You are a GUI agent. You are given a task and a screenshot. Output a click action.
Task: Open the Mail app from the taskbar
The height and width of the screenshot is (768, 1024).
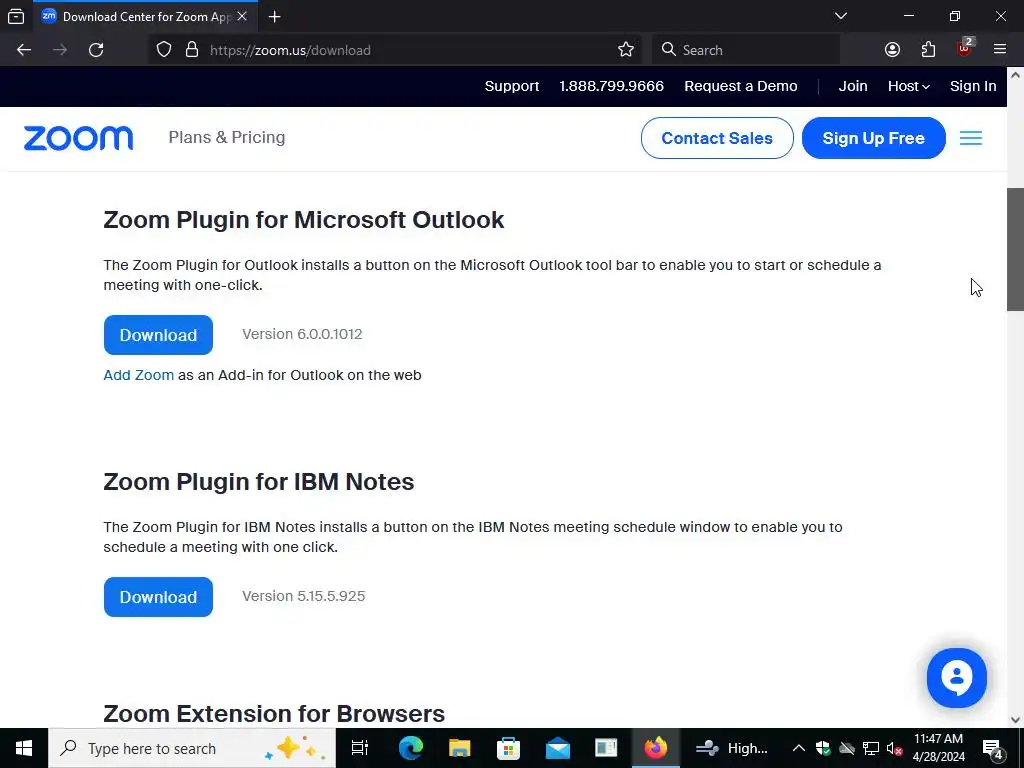[557, 748]
